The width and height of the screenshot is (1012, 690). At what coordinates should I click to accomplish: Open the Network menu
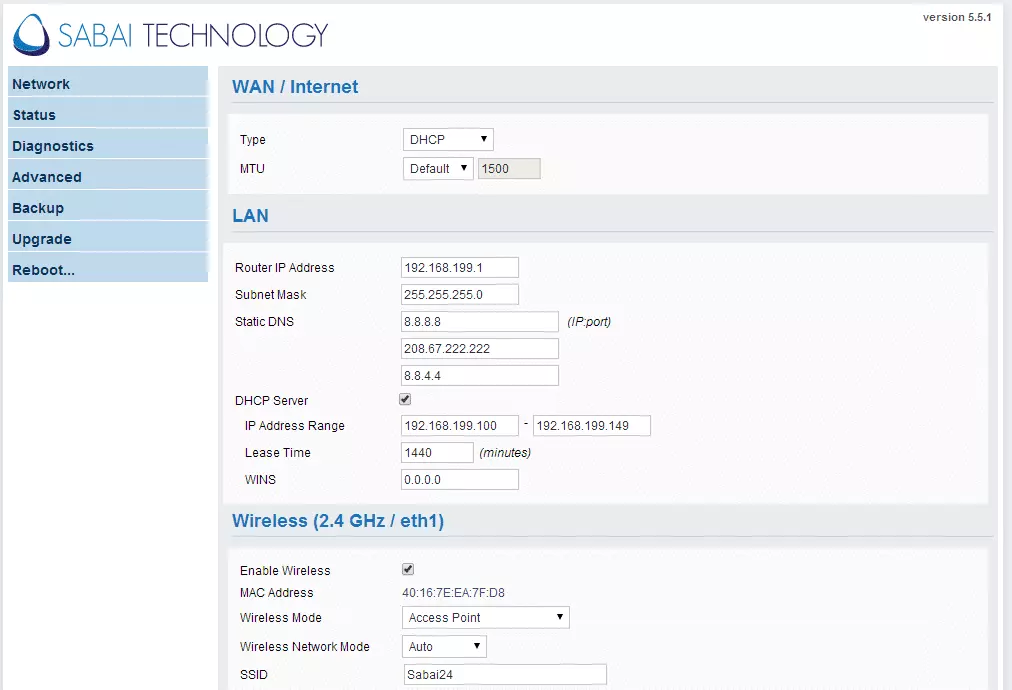tap(41, 84)
